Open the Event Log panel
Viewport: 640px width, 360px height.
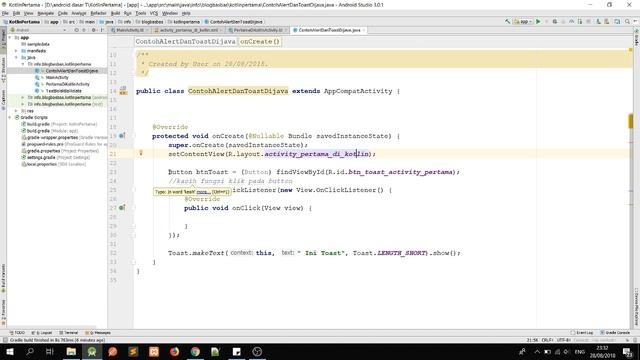click(x=582, y=333)
